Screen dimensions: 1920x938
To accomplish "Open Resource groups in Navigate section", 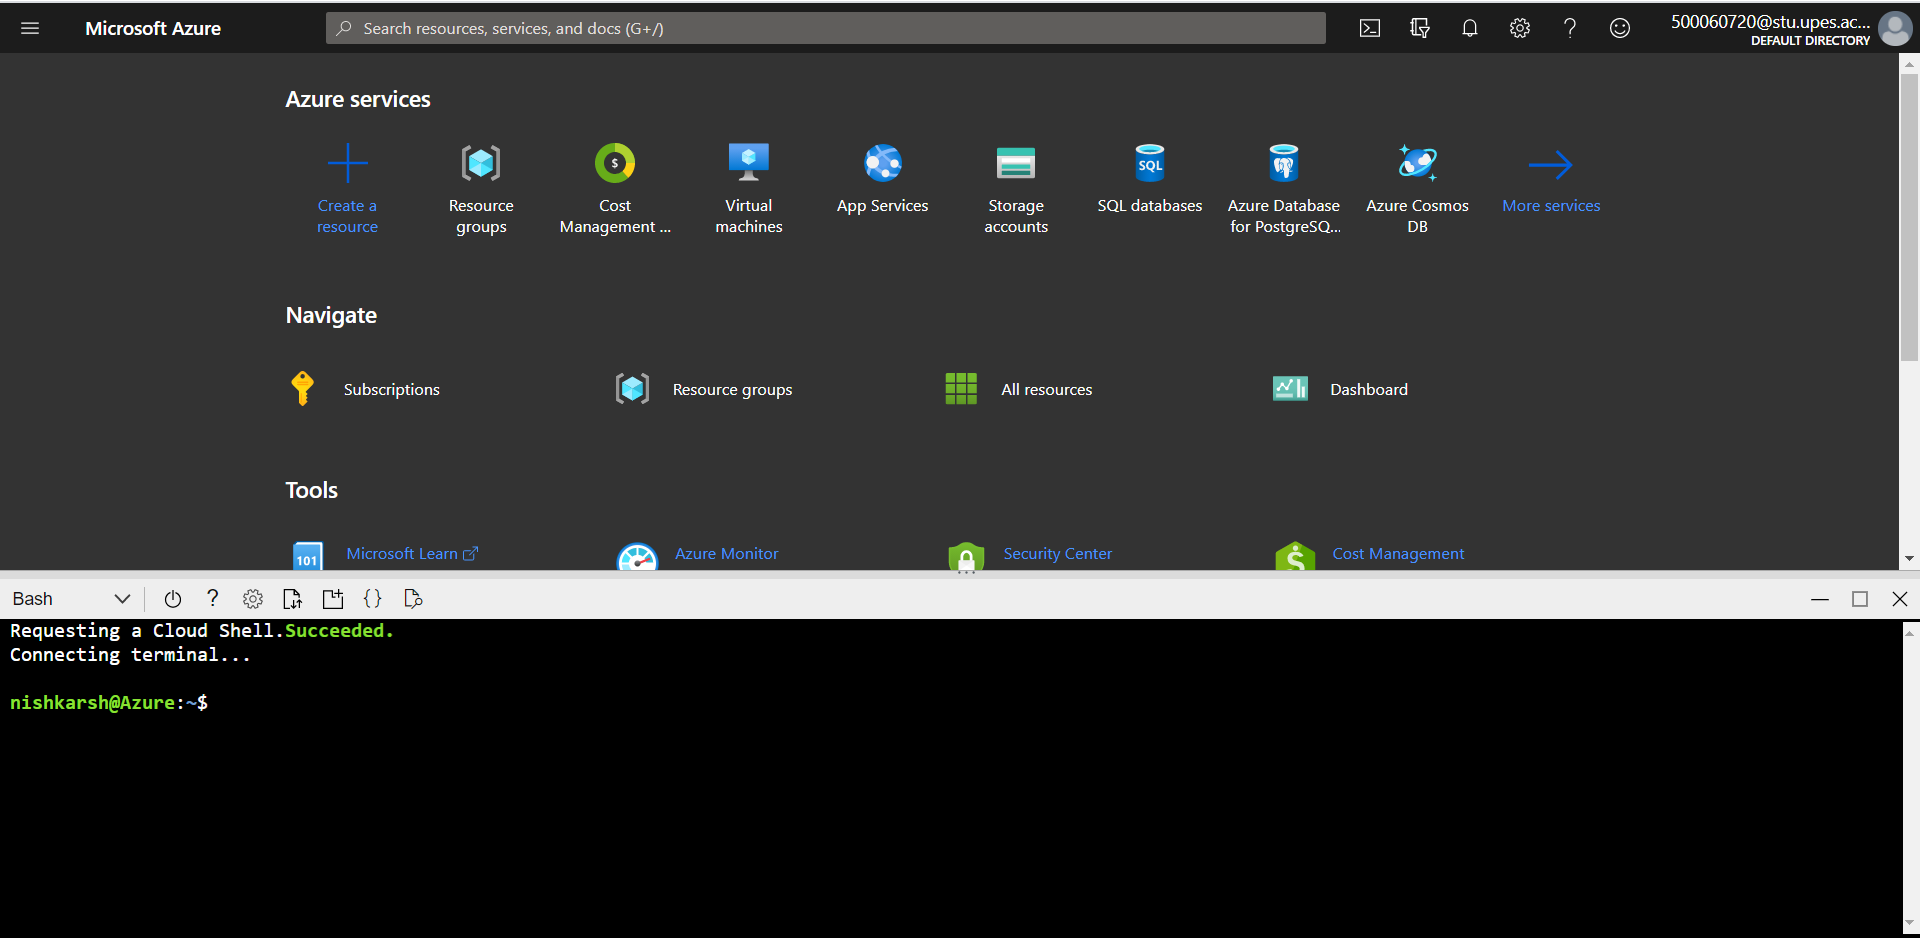I will tap(732, 389).
